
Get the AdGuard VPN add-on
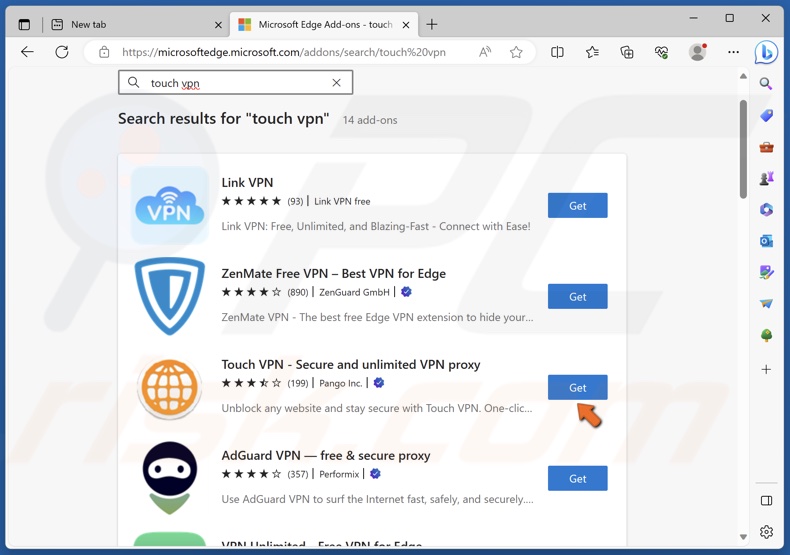click(x=577, y=478)
